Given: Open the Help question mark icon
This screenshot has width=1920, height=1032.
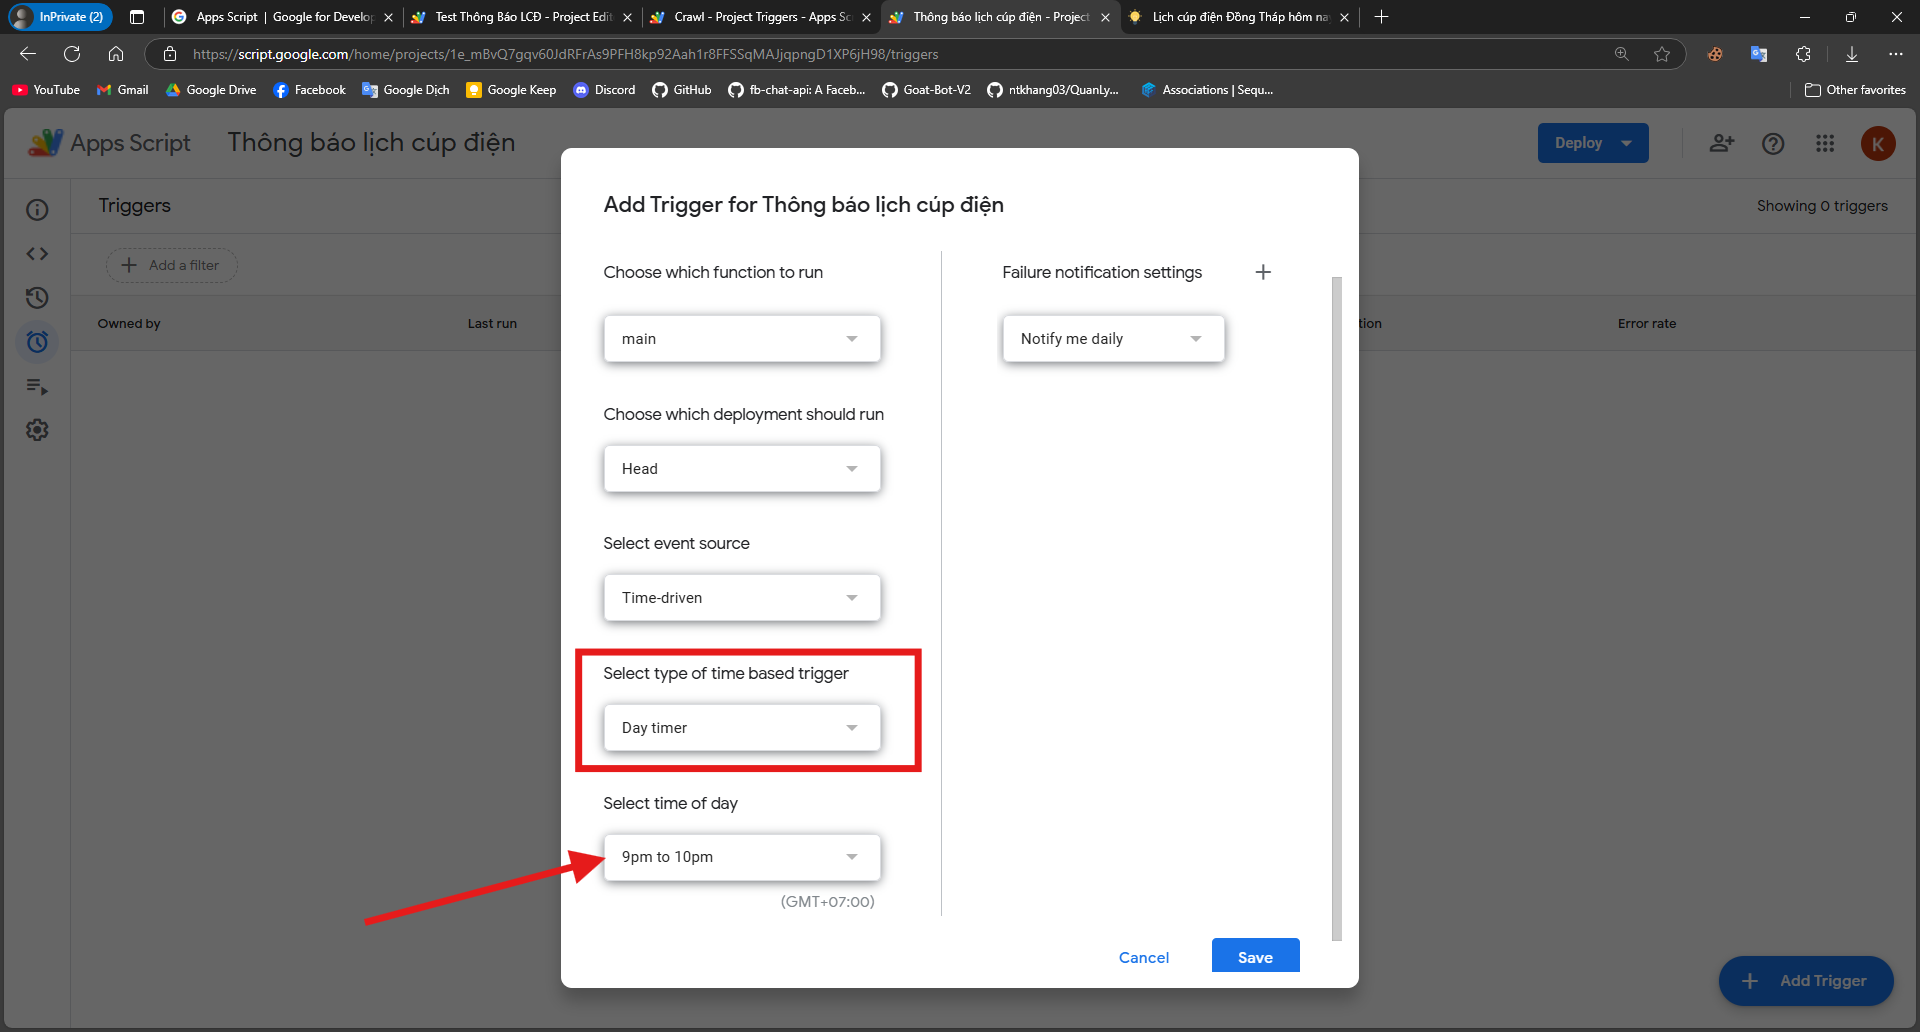Looking at the screenshot, I should coord(1773,143).
